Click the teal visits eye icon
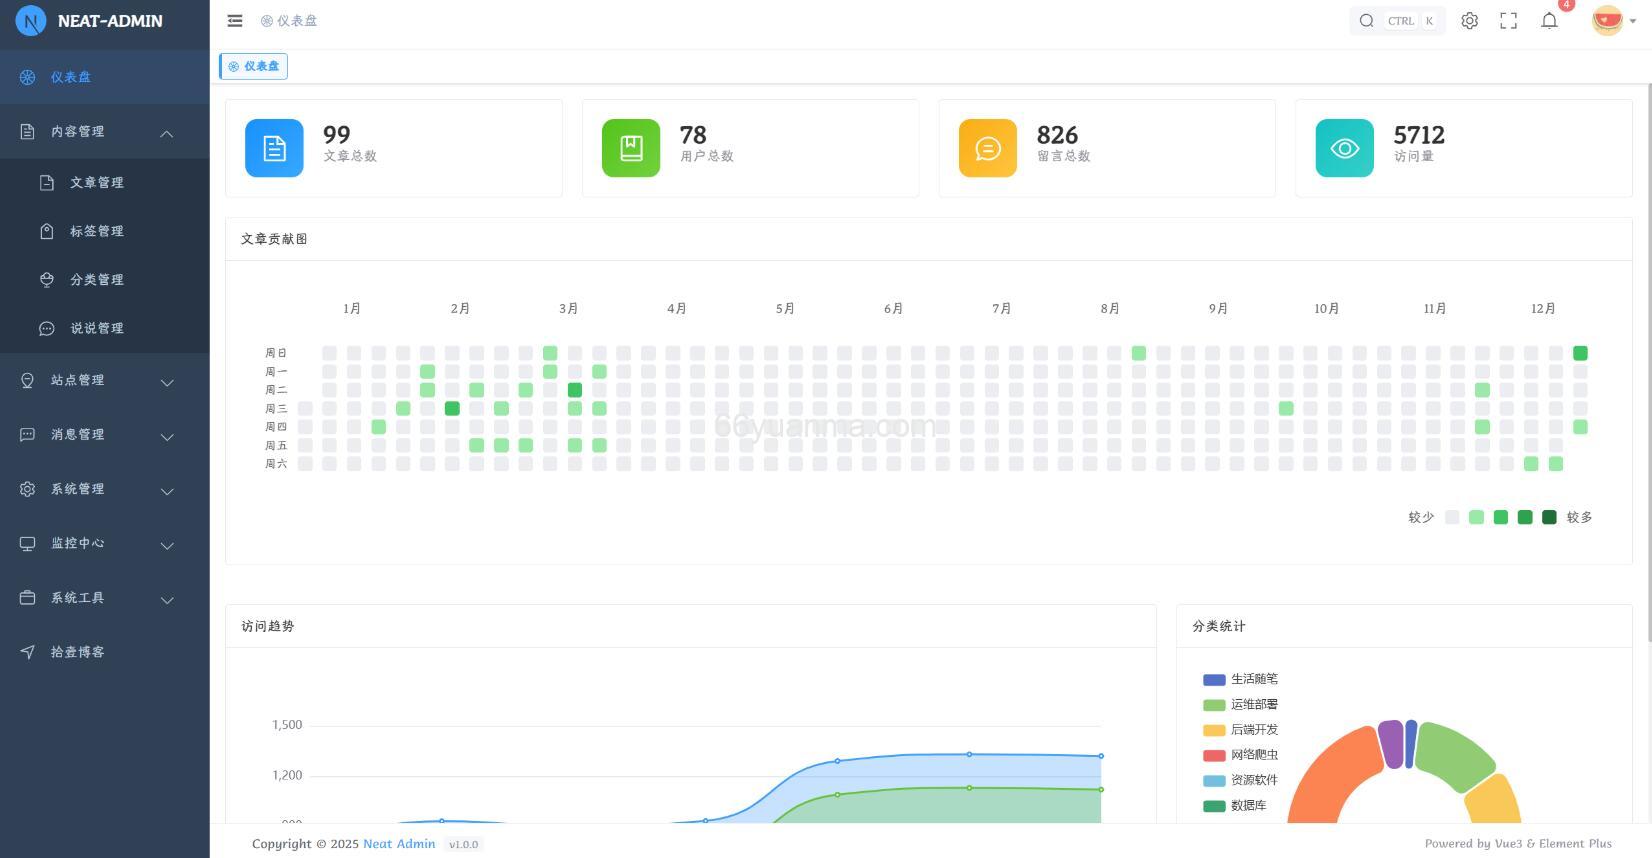The image size is (1652, 858). click(x=1344, y=148)
